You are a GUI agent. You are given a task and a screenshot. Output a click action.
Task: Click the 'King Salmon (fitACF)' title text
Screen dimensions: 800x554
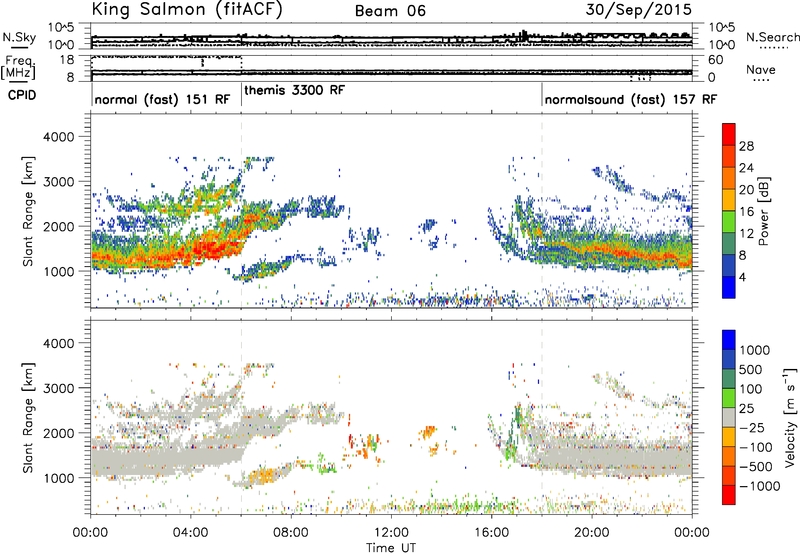click(x=187, y=10)
